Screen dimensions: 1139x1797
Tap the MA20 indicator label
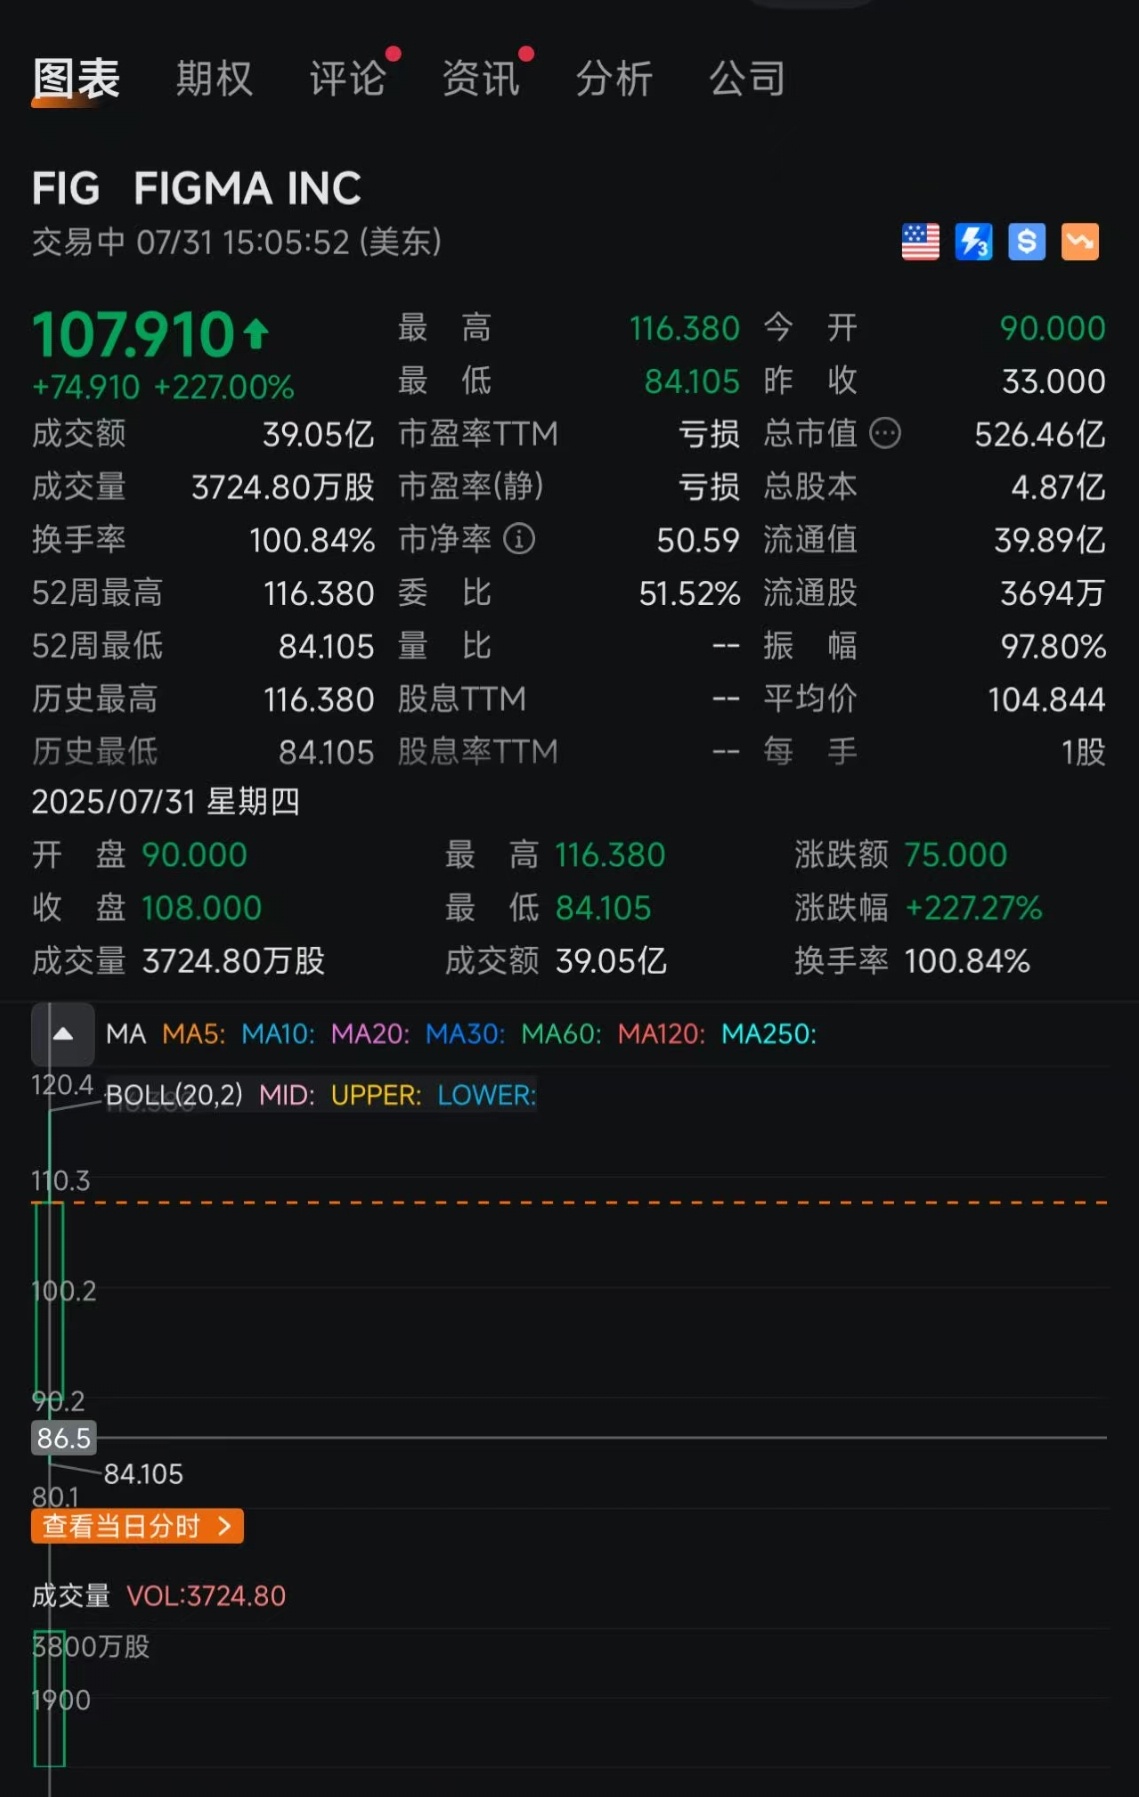point(370,1034)
